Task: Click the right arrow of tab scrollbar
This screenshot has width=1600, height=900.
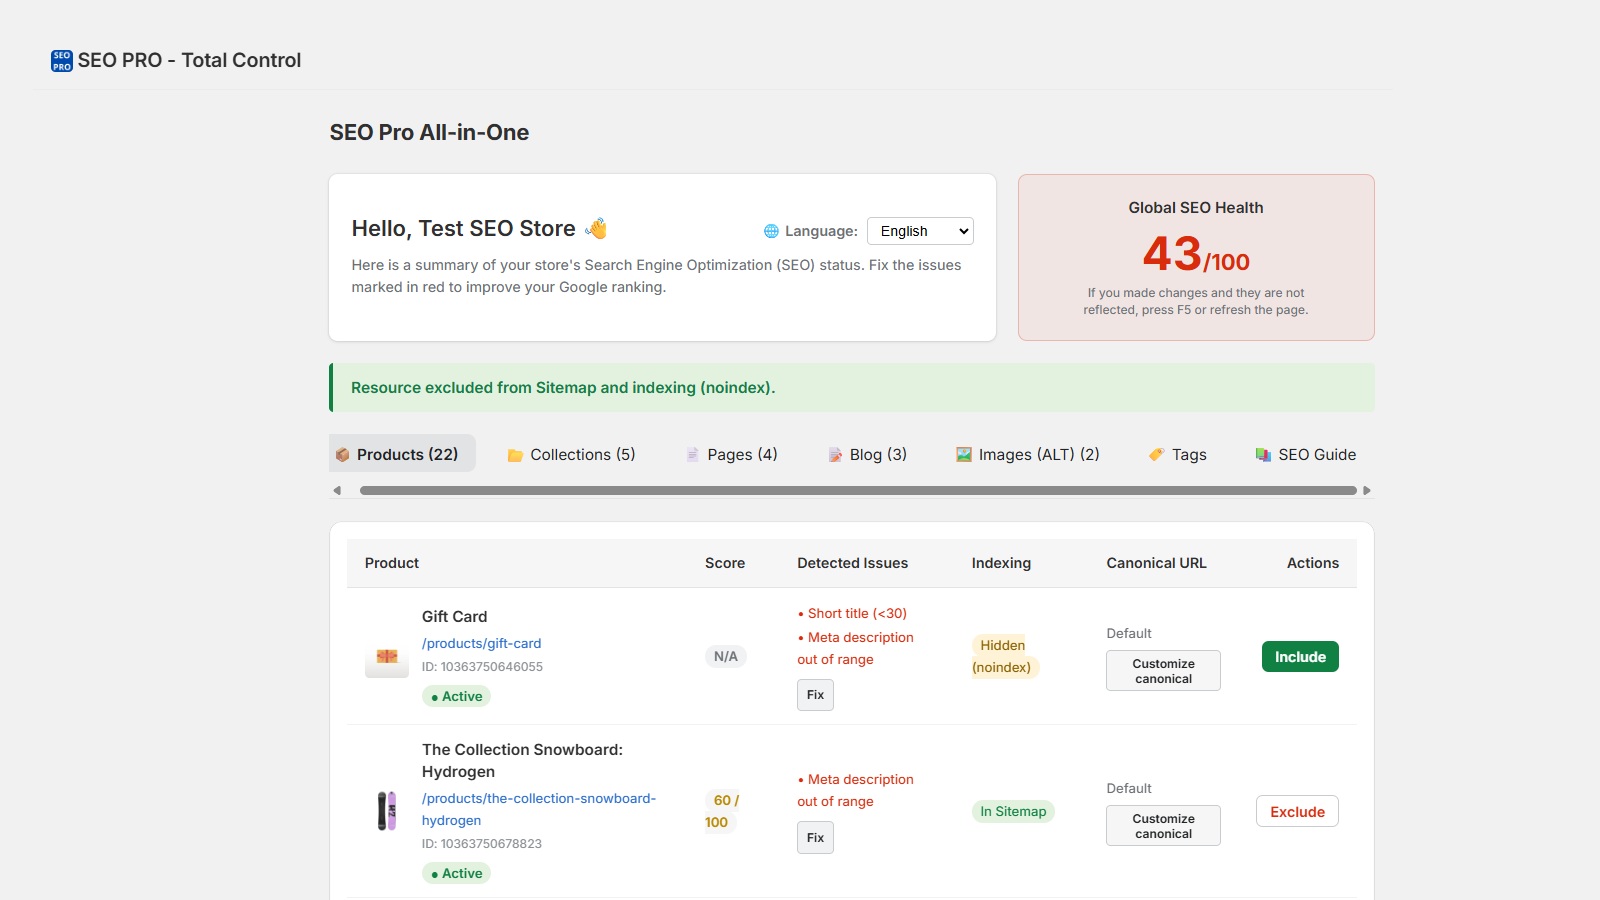Action: pos(1367,490)
